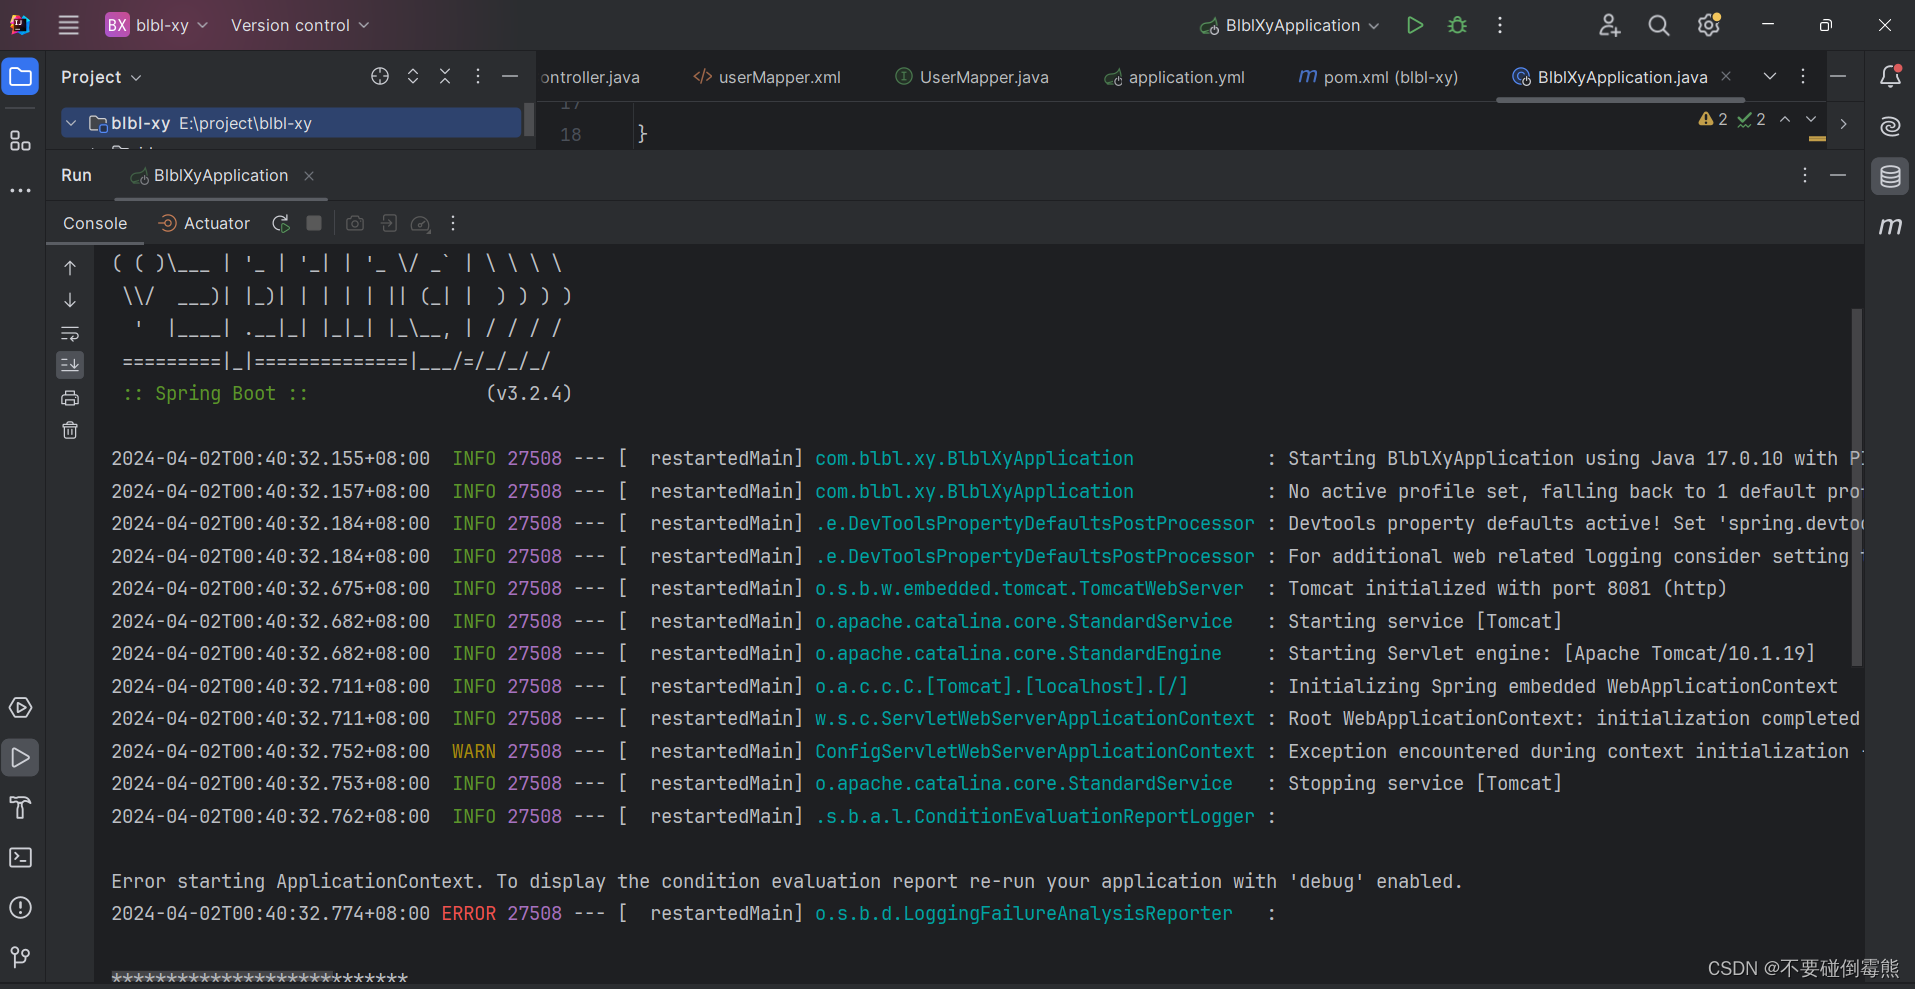The image size is (1915, 989).
Task: Open the Database tool window
Action: (1890, 176)
